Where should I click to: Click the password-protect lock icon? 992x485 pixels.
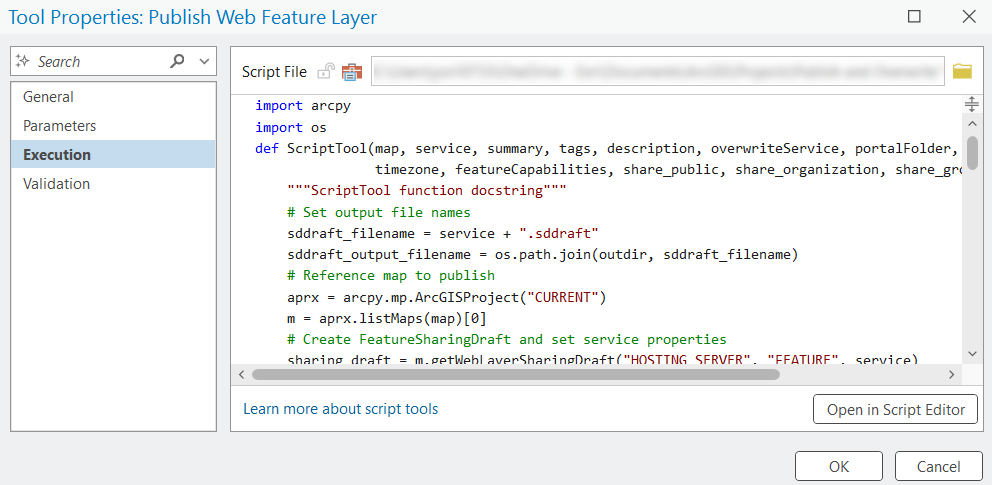coord(326,71)
